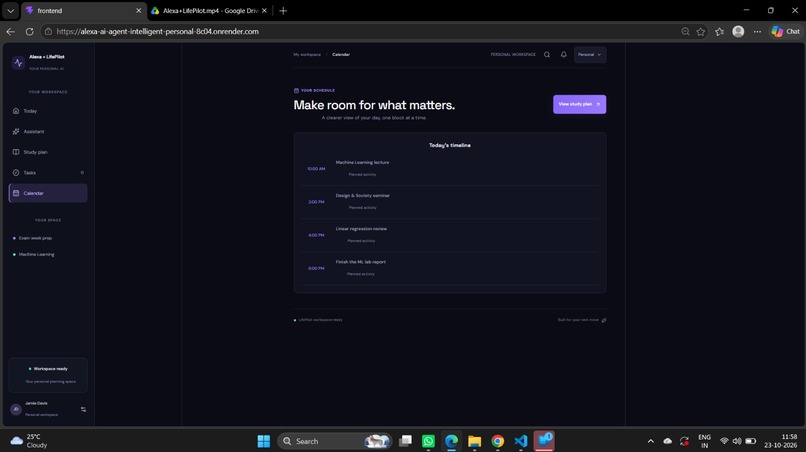Screen dimensions: 806x452
Task: Open Visual Studio Code from the taskbar
Action: 521,441
